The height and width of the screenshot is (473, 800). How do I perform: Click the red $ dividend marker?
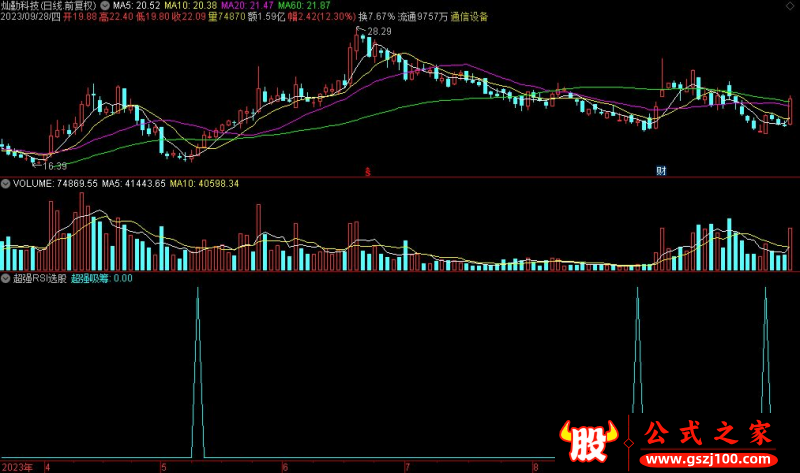pyautogui.click(x=367, y=172)
